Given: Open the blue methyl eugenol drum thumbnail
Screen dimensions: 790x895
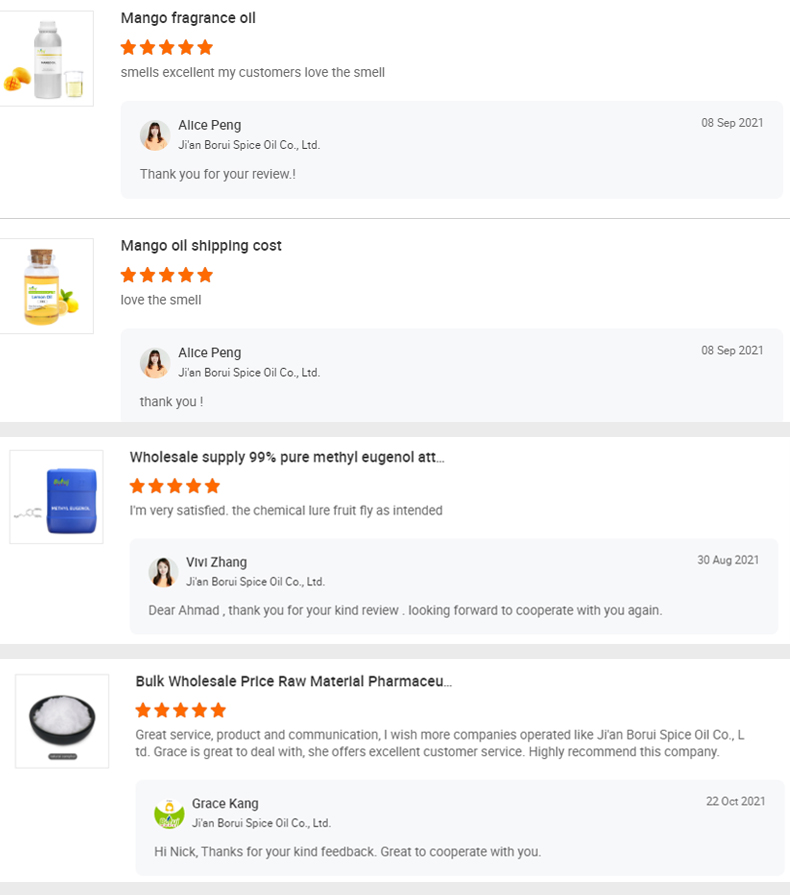Looking at the screenshot, I should (x=57, y=497).
